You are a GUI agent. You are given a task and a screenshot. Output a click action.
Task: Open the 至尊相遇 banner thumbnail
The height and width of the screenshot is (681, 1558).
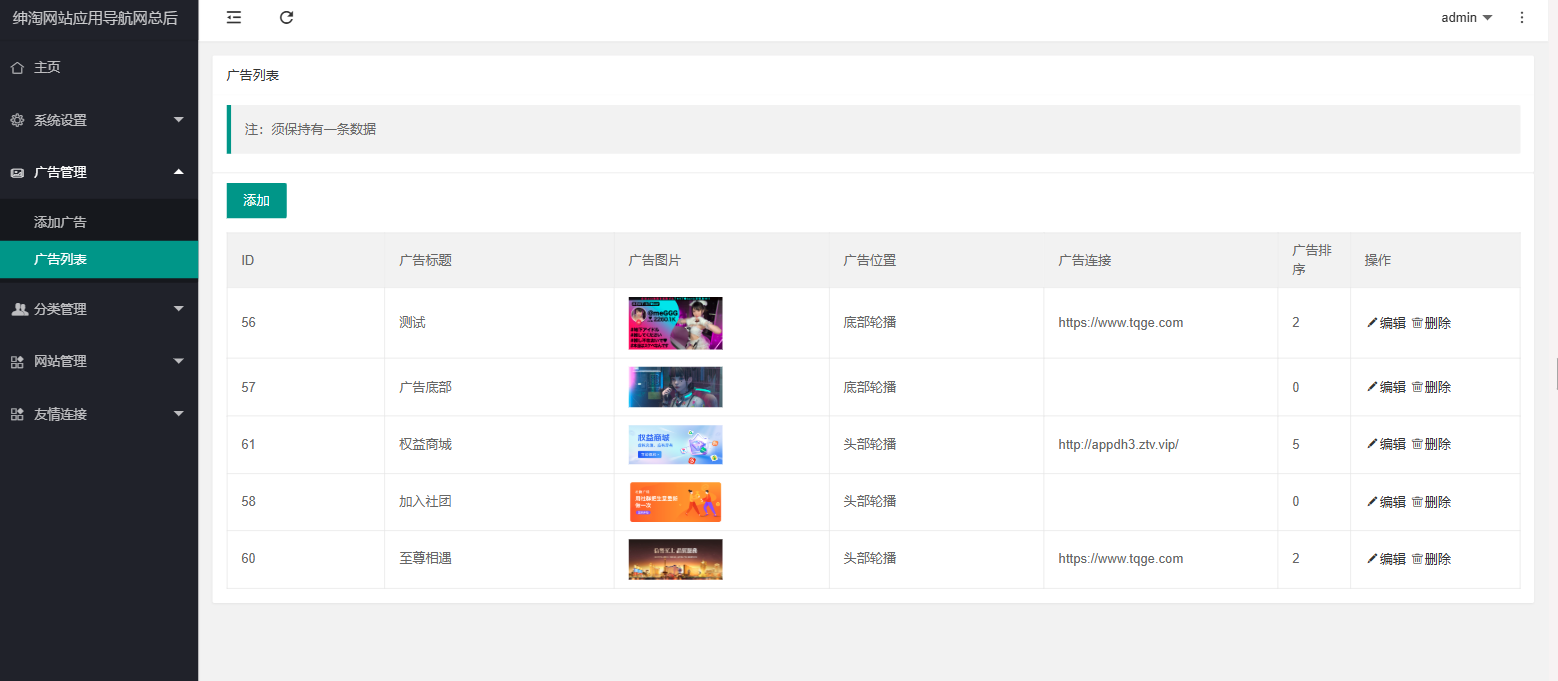[x=675, y=559]
